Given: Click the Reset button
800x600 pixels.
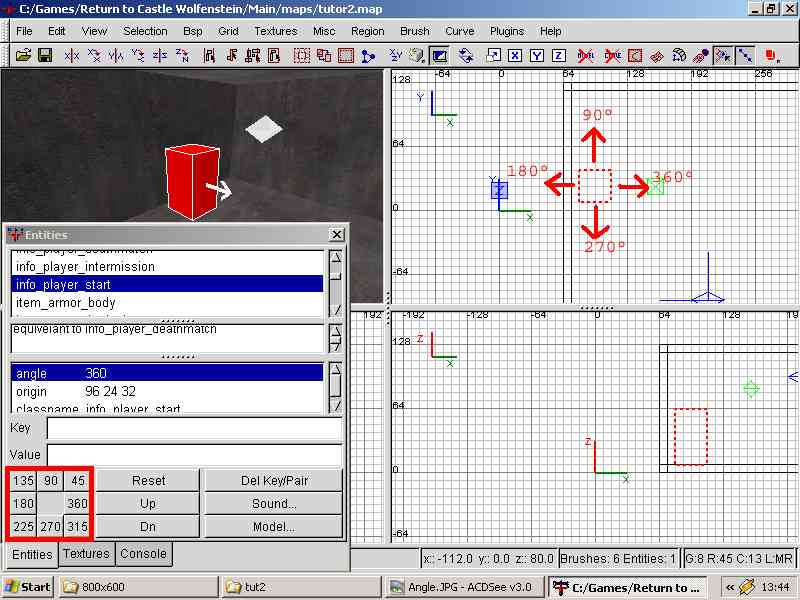Looking at the screenshot, I should point(148,481).
